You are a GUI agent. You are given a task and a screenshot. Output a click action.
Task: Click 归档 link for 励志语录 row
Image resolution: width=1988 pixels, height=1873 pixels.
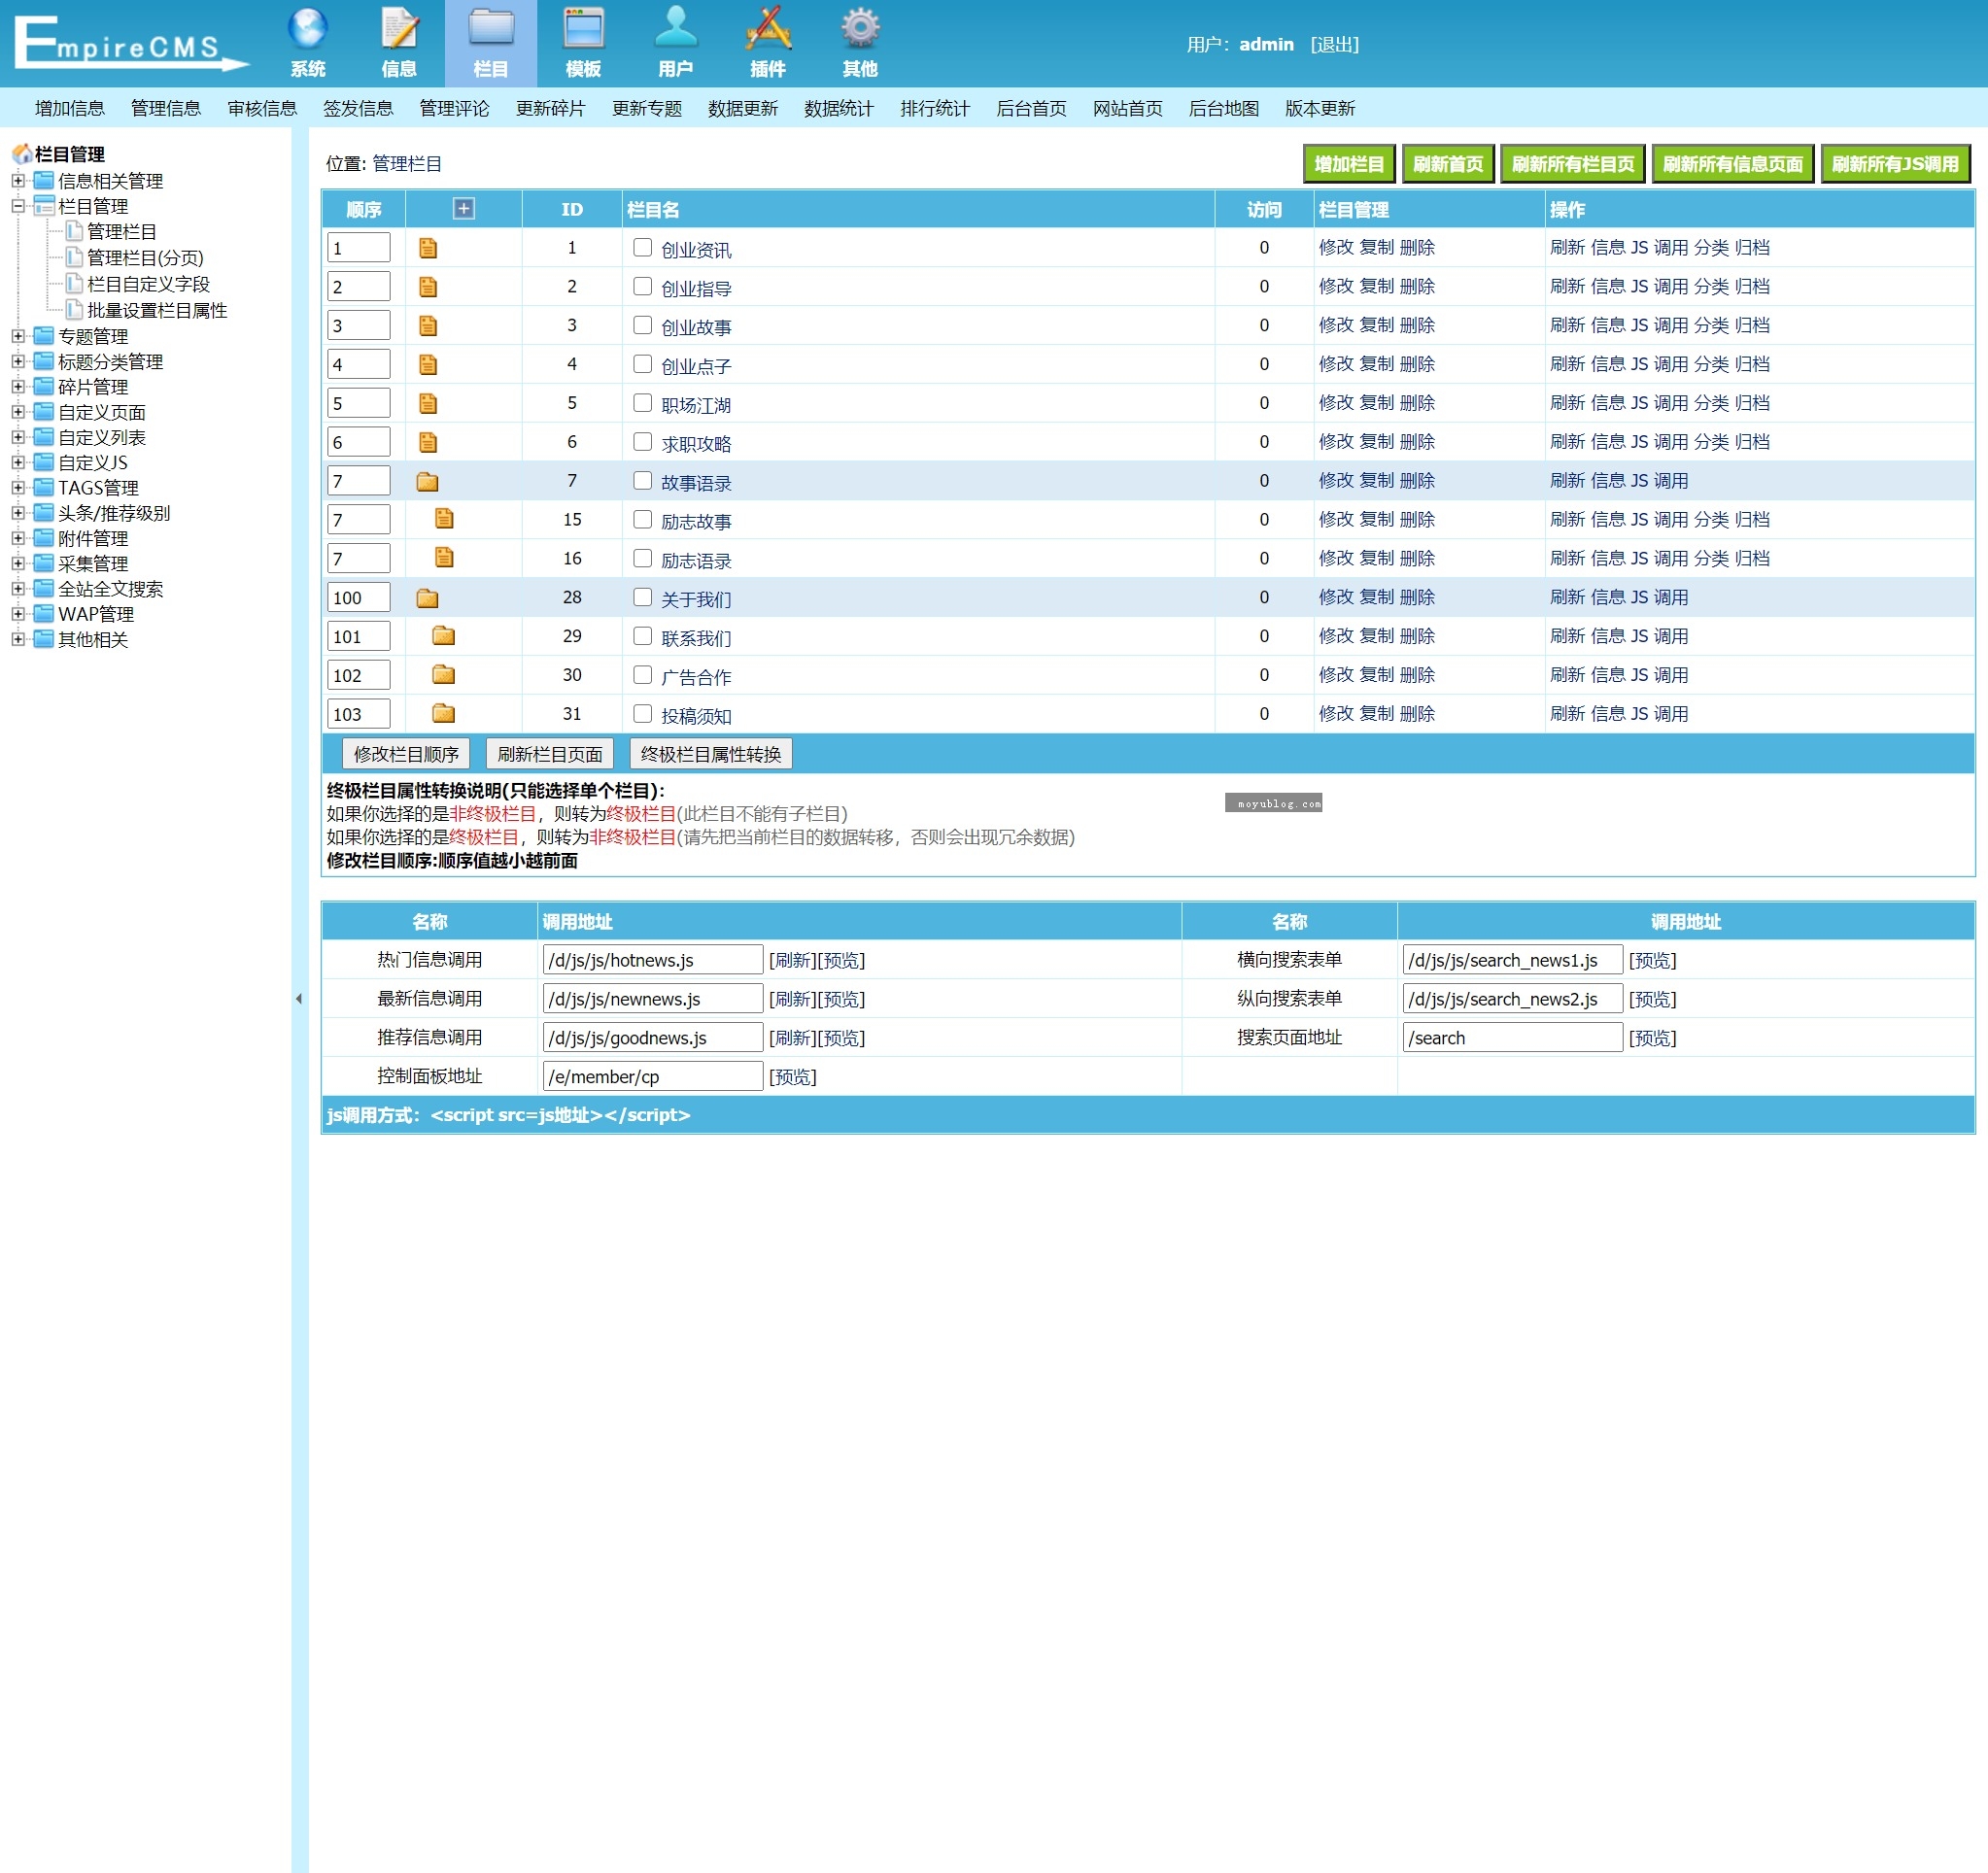click(1752, 558)
